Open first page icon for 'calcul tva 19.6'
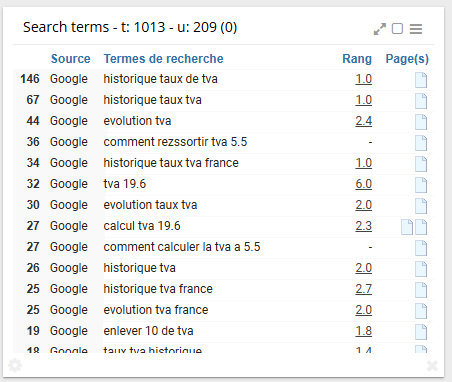 [x=407, y=227]
